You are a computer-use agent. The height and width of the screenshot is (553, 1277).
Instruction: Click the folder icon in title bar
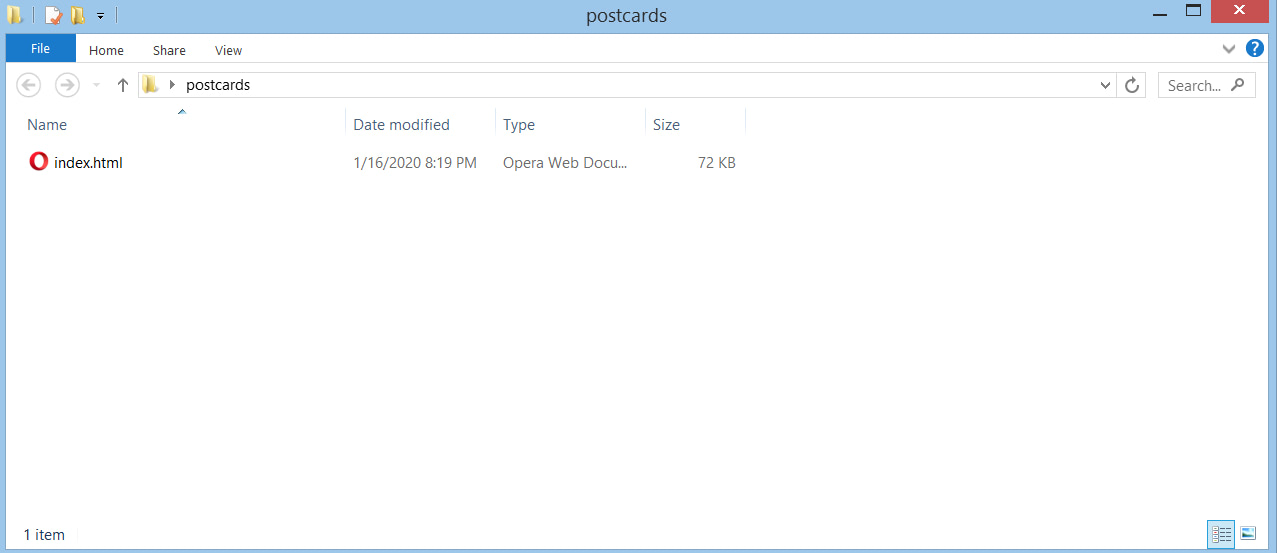[15, 16]
